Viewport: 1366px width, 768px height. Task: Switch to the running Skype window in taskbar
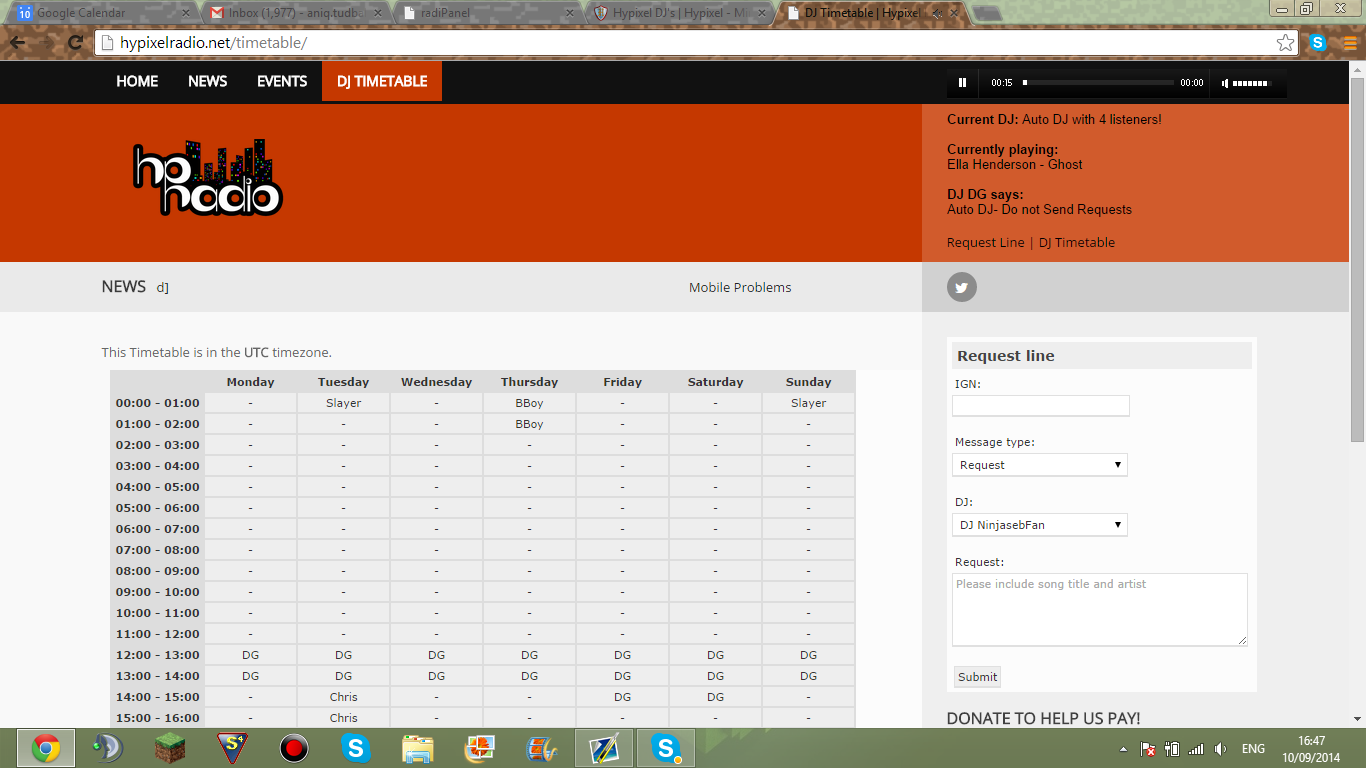(666, 748)
